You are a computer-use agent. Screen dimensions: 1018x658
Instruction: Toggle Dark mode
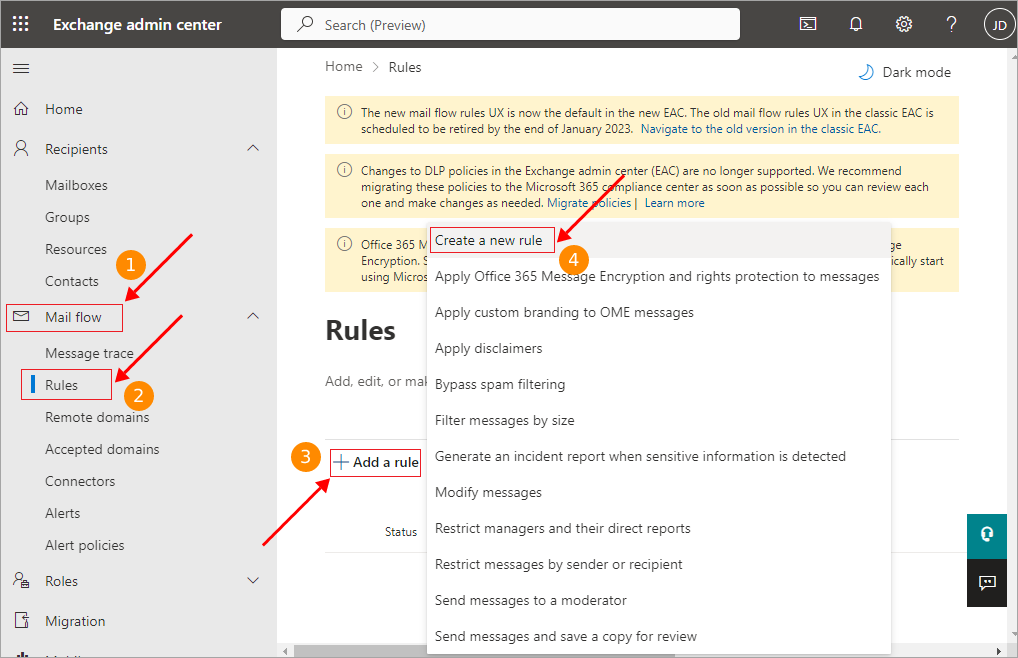(x=904, y=72)
